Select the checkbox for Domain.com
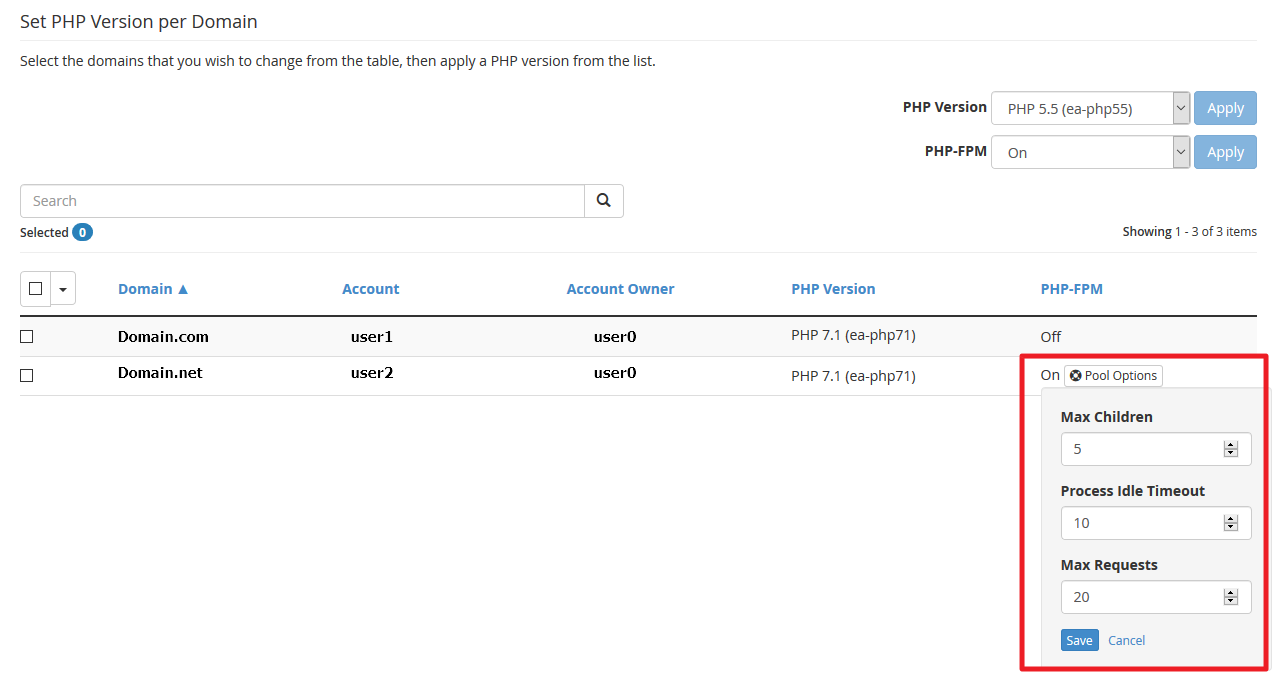Image resolution: width=1275 pixels, height=676 pixels. click(x=26, y=336)
